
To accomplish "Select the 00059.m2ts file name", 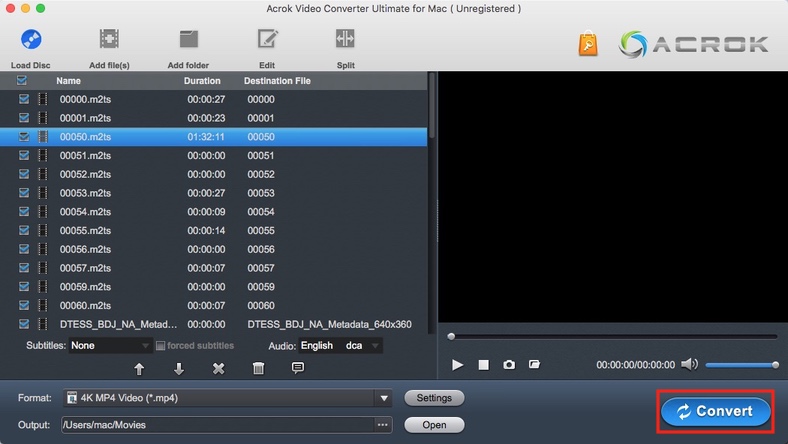I will click(85, 287).
